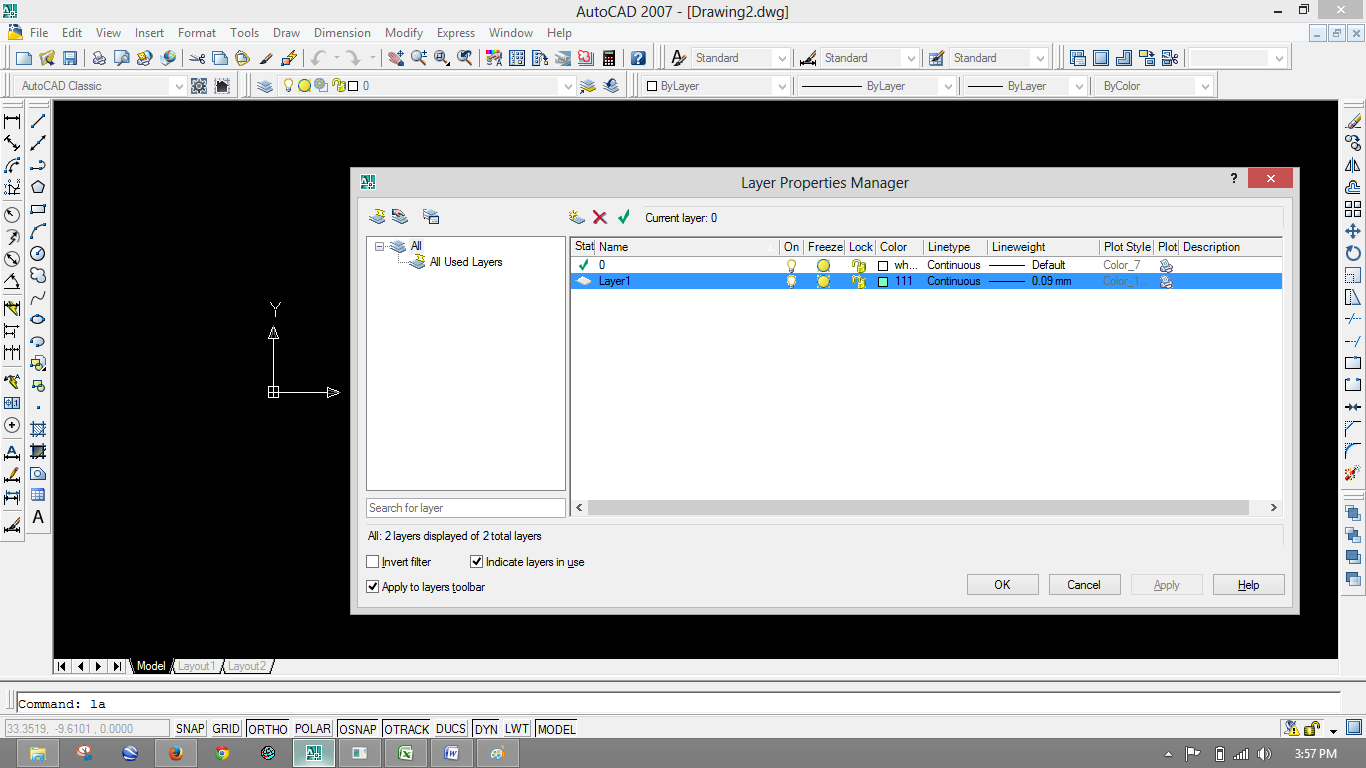Click the color 111 swatch of Layer1
This screenshot has width=1366, height=768.
coord(883,282)
